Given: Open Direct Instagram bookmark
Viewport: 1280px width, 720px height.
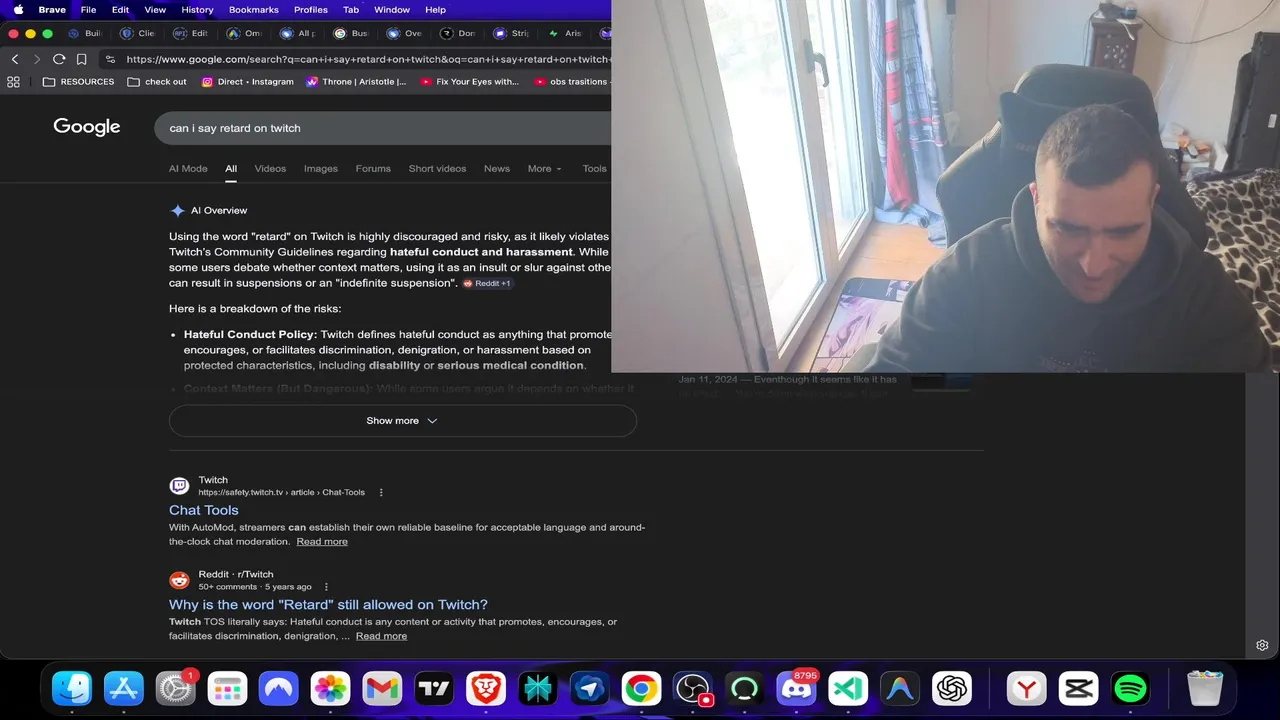Looking at the screenshot, I should 248,82.
